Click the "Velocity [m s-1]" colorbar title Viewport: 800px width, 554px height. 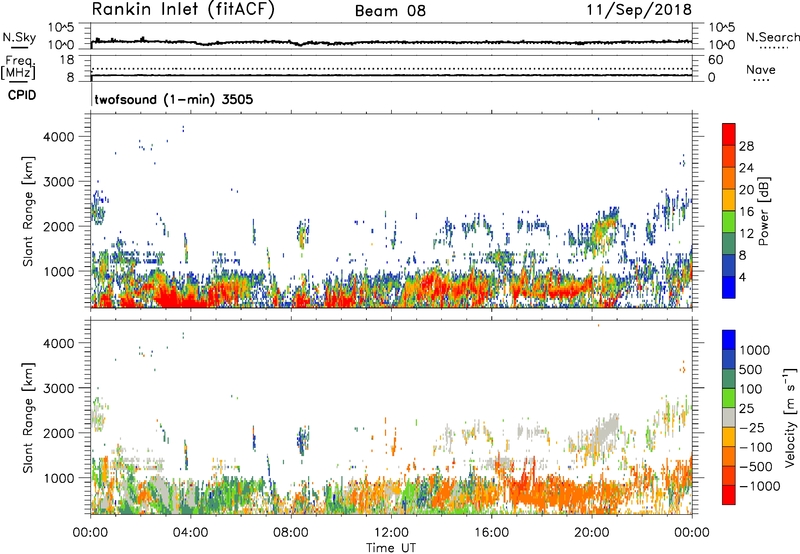791,417
